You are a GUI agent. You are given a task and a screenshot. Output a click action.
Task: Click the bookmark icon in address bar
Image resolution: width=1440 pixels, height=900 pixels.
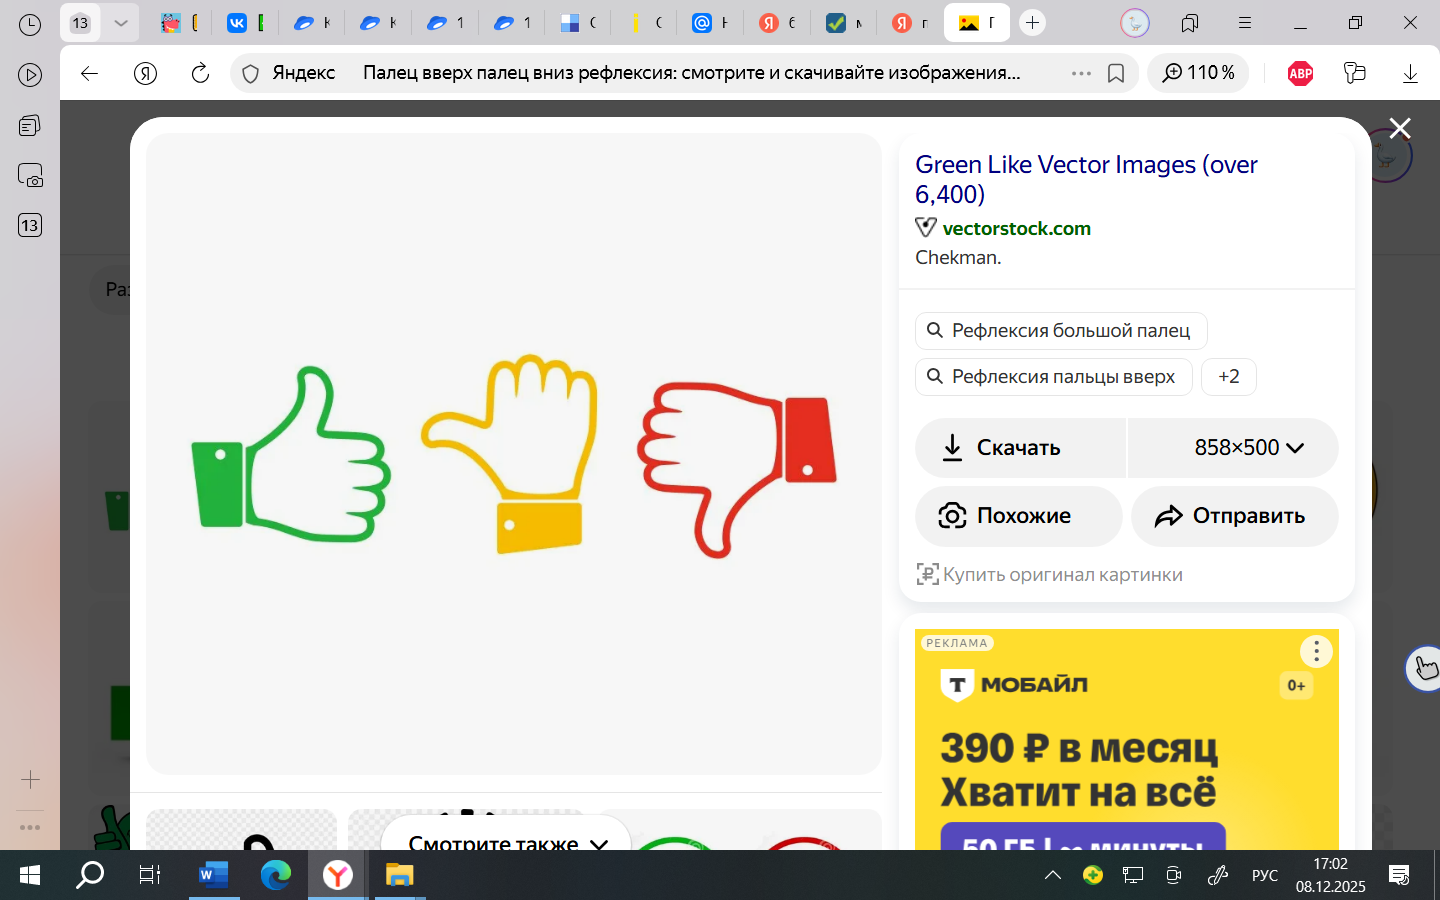pos(1116,73)
